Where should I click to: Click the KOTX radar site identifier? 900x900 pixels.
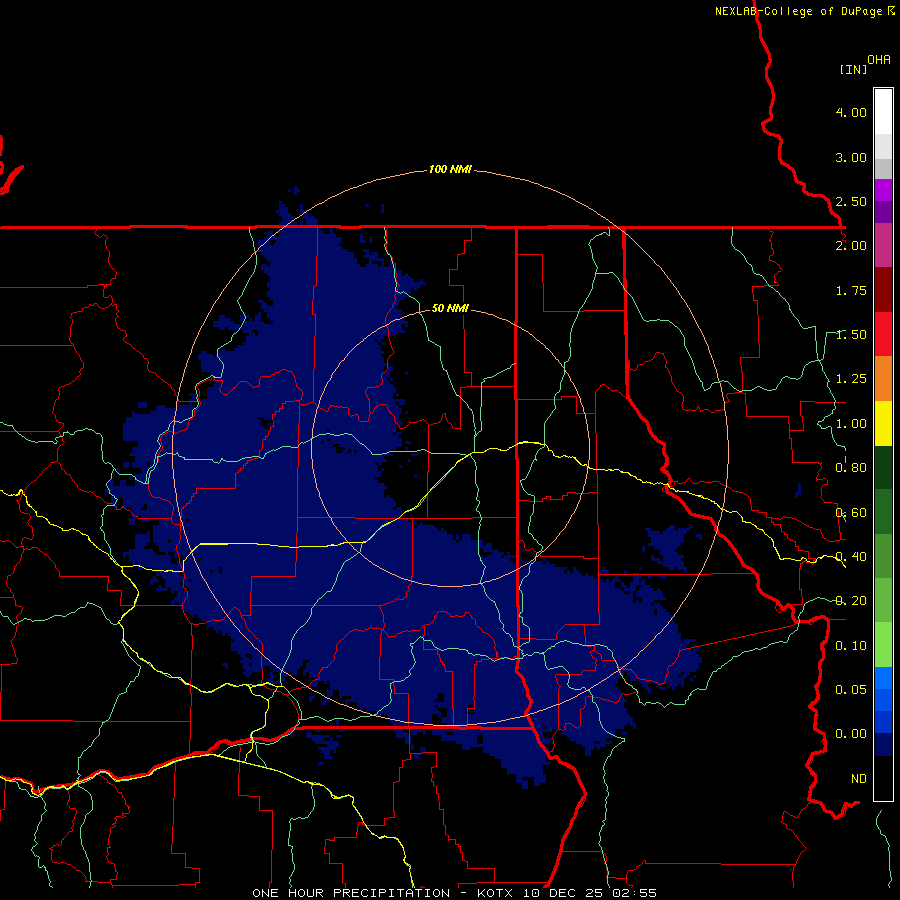pos(495,893)
